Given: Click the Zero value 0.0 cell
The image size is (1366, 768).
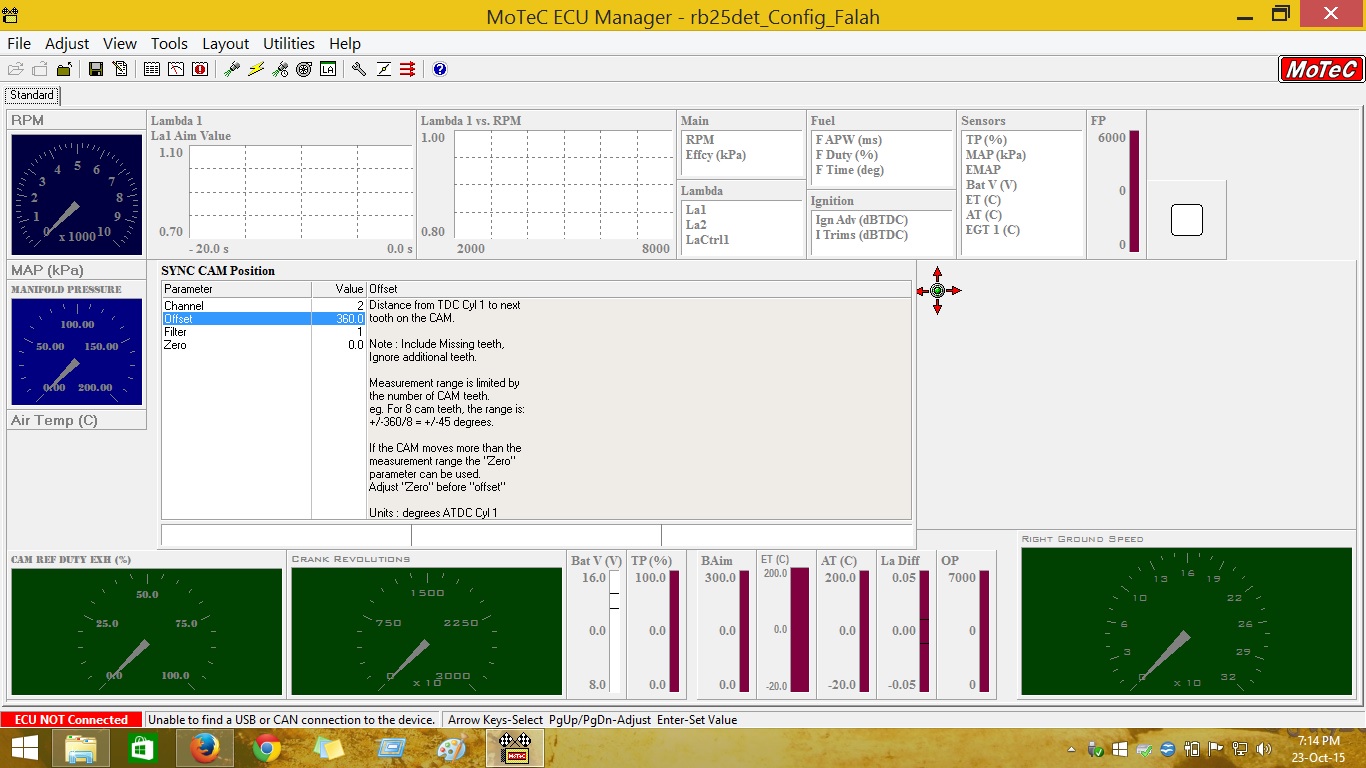Looking at the screenshot, I should tap(339, 344).
